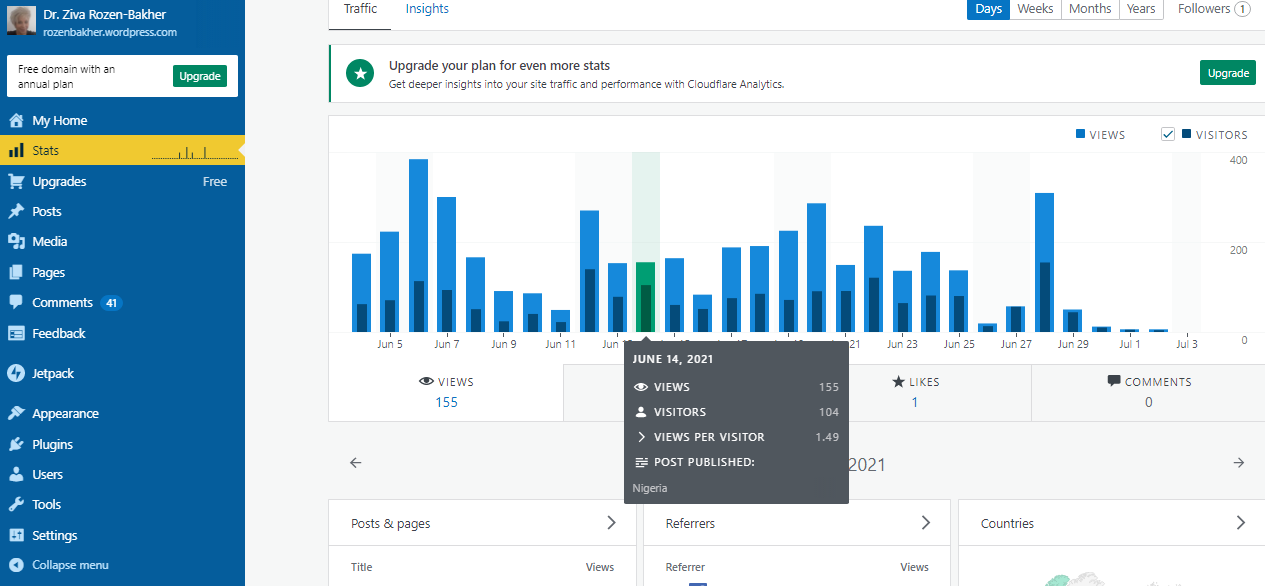Select the Months period button
This screenshot has height=586, width=1265.
click(x=1090, y=9)
